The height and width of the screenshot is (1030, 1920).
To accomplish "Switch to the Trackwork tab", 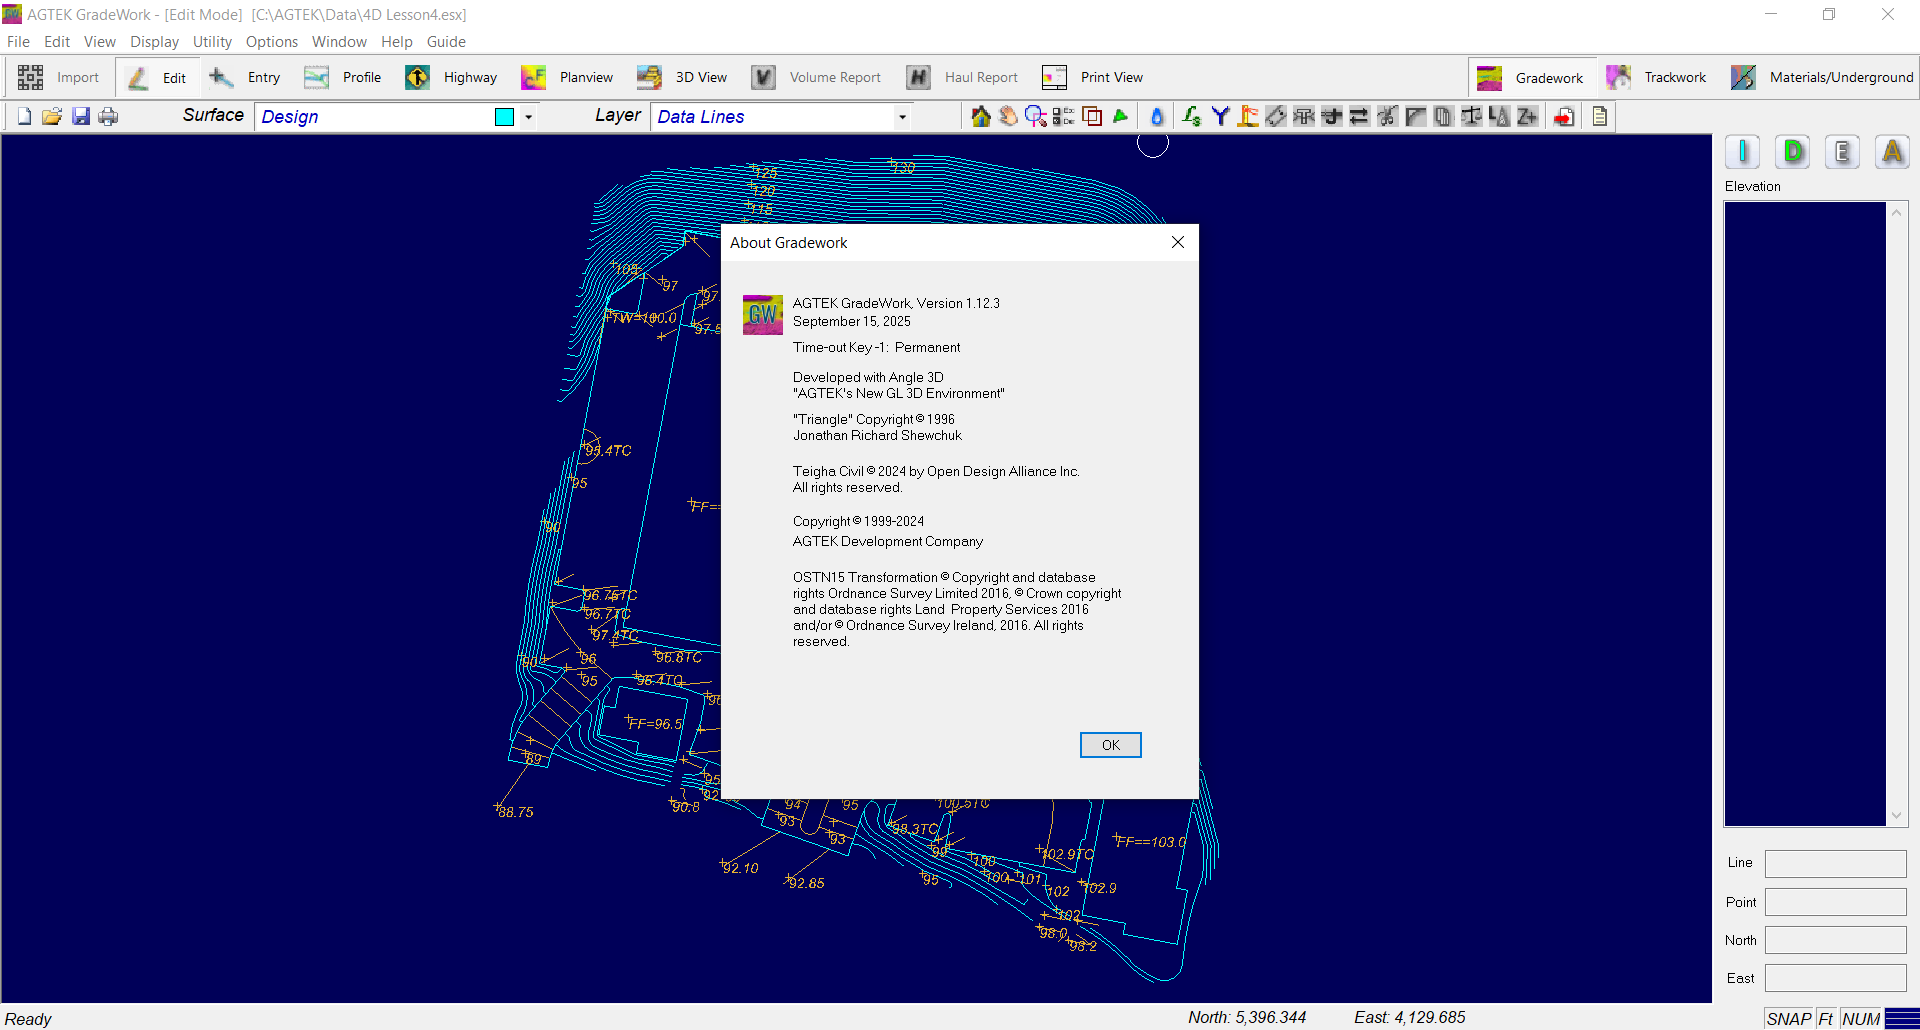I will click(1658, 77).
